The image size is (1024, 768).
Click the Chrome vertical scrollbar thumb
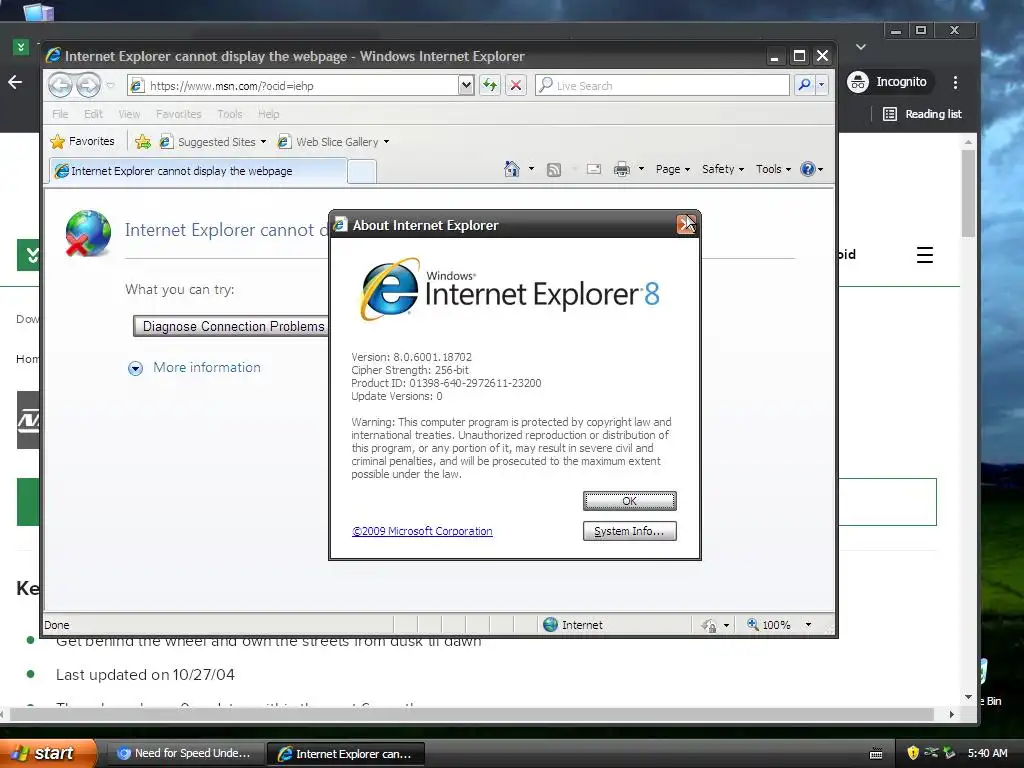point(968,193)
